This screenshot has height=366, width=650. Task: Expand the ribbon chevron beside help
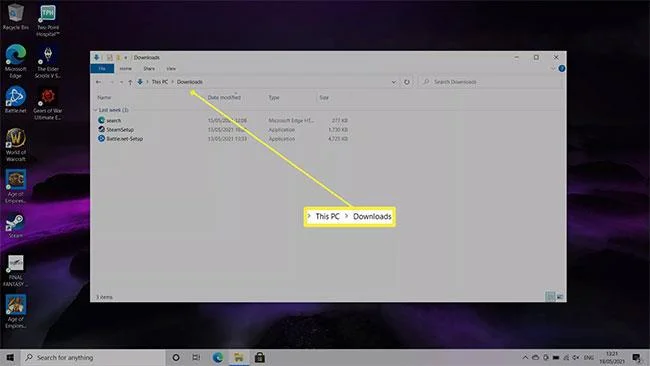[553, 68]
